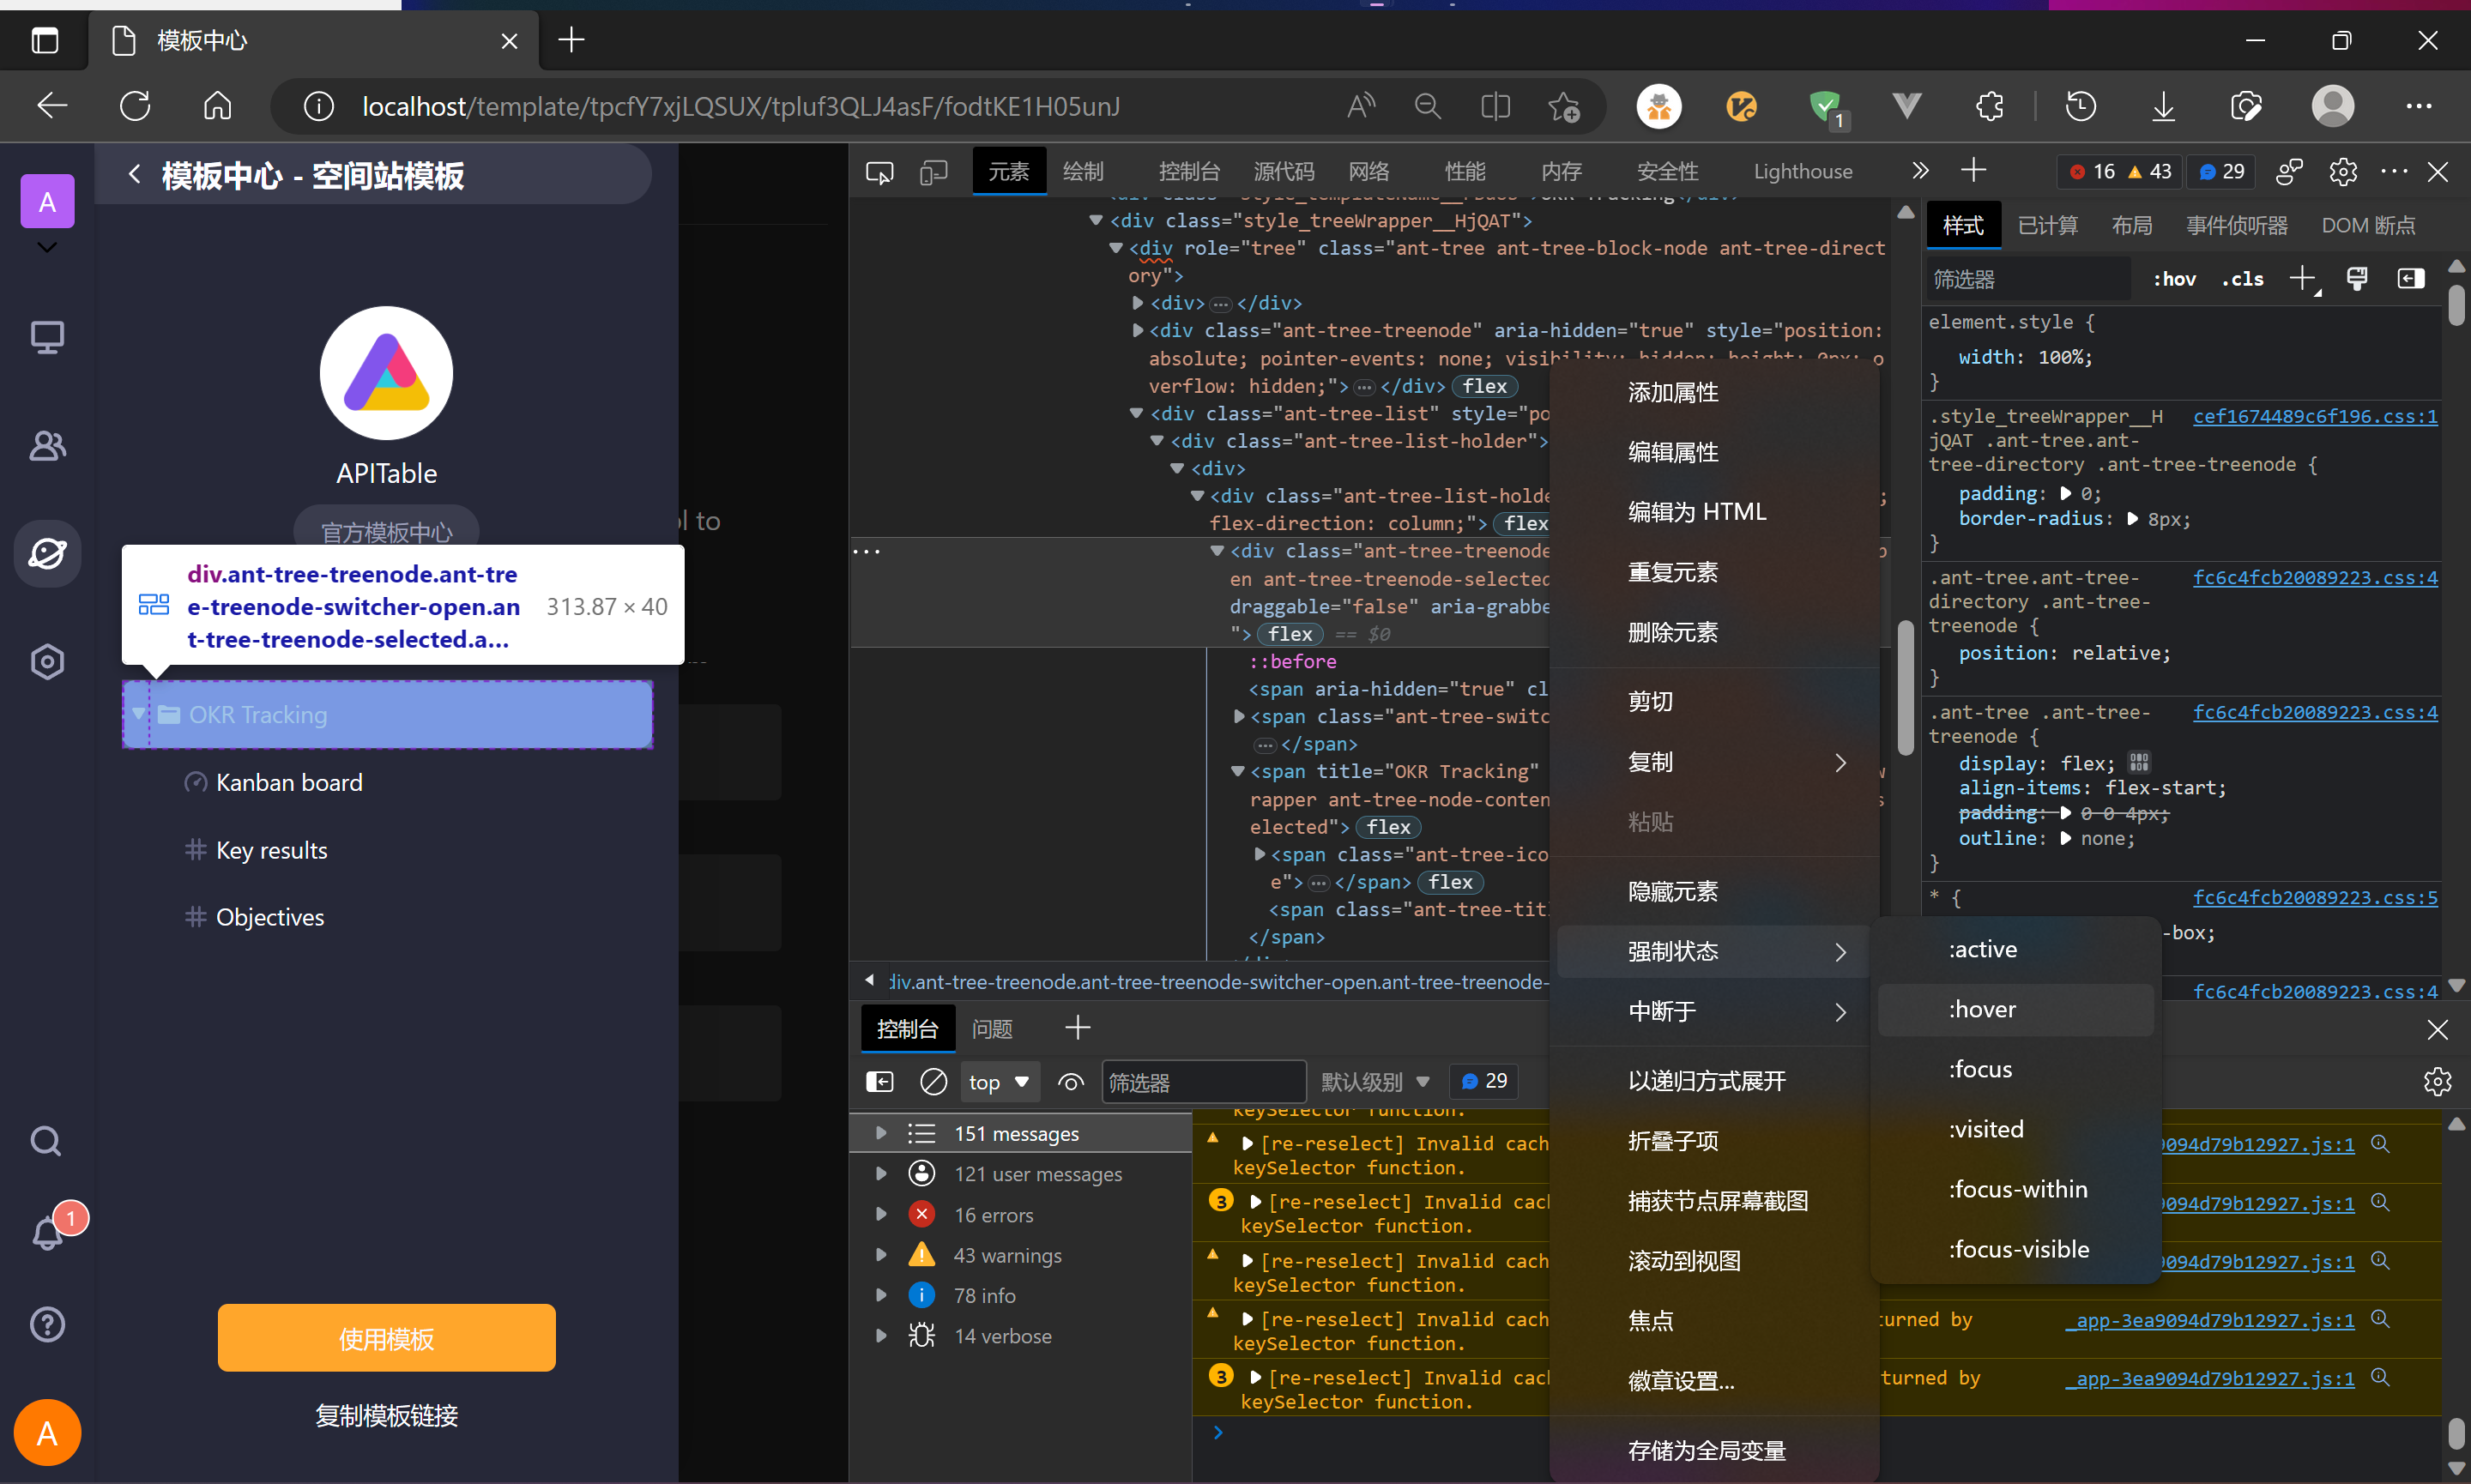Click the inspect element picker icon
This screenshot has height=1484, width=2471.
click(x=879, y=172)
